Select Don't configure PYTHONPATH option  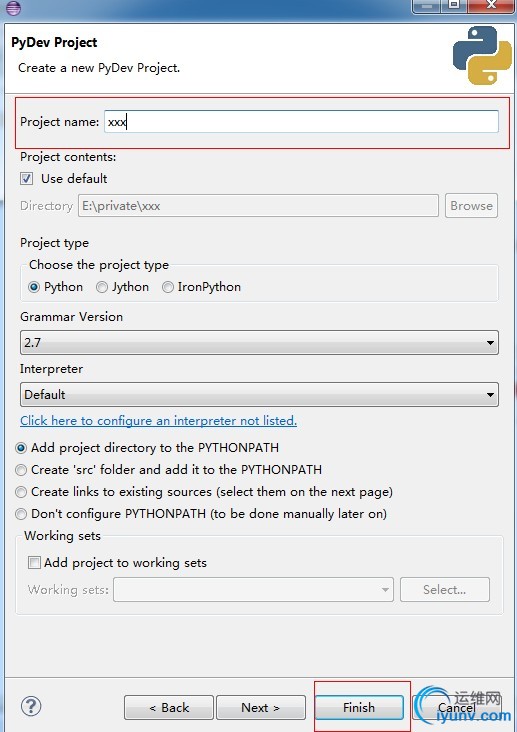coord(21,514)
